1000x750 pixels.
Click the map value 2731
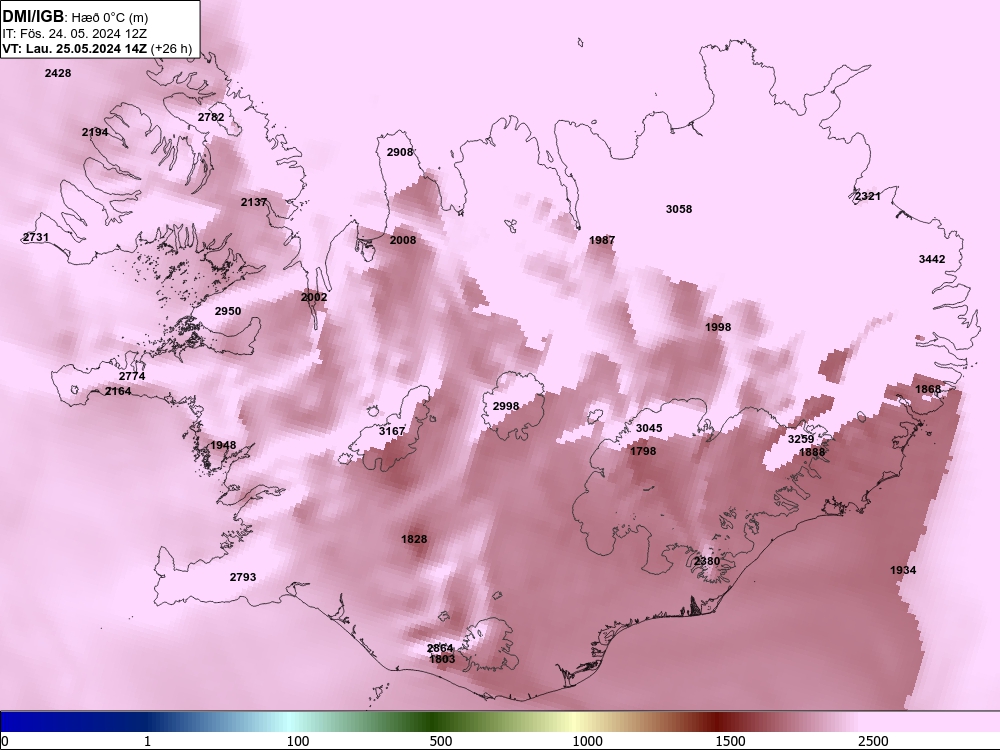(36, 237)
